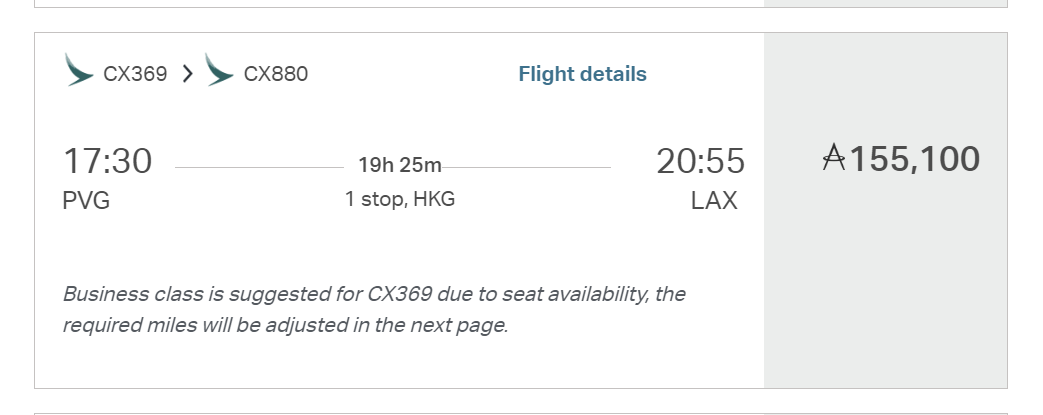Click the 17:30 departure time

[x=107, y=161]
